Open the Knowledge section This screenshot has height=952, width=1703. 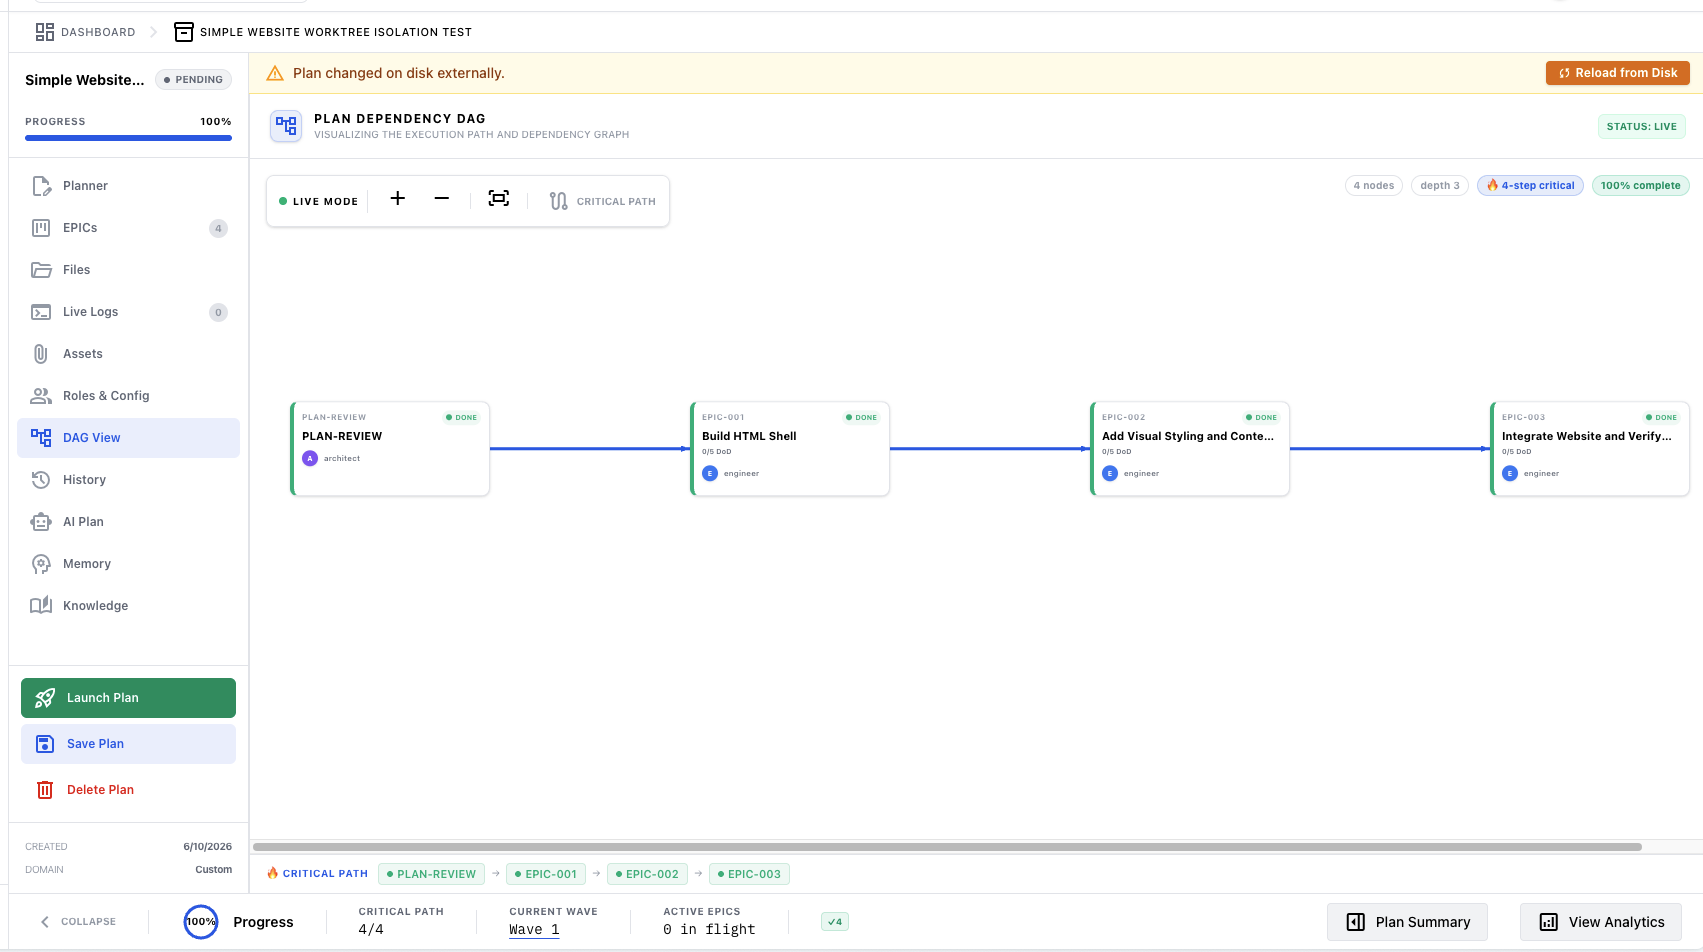pyautogui.click(x=128, y=606)
